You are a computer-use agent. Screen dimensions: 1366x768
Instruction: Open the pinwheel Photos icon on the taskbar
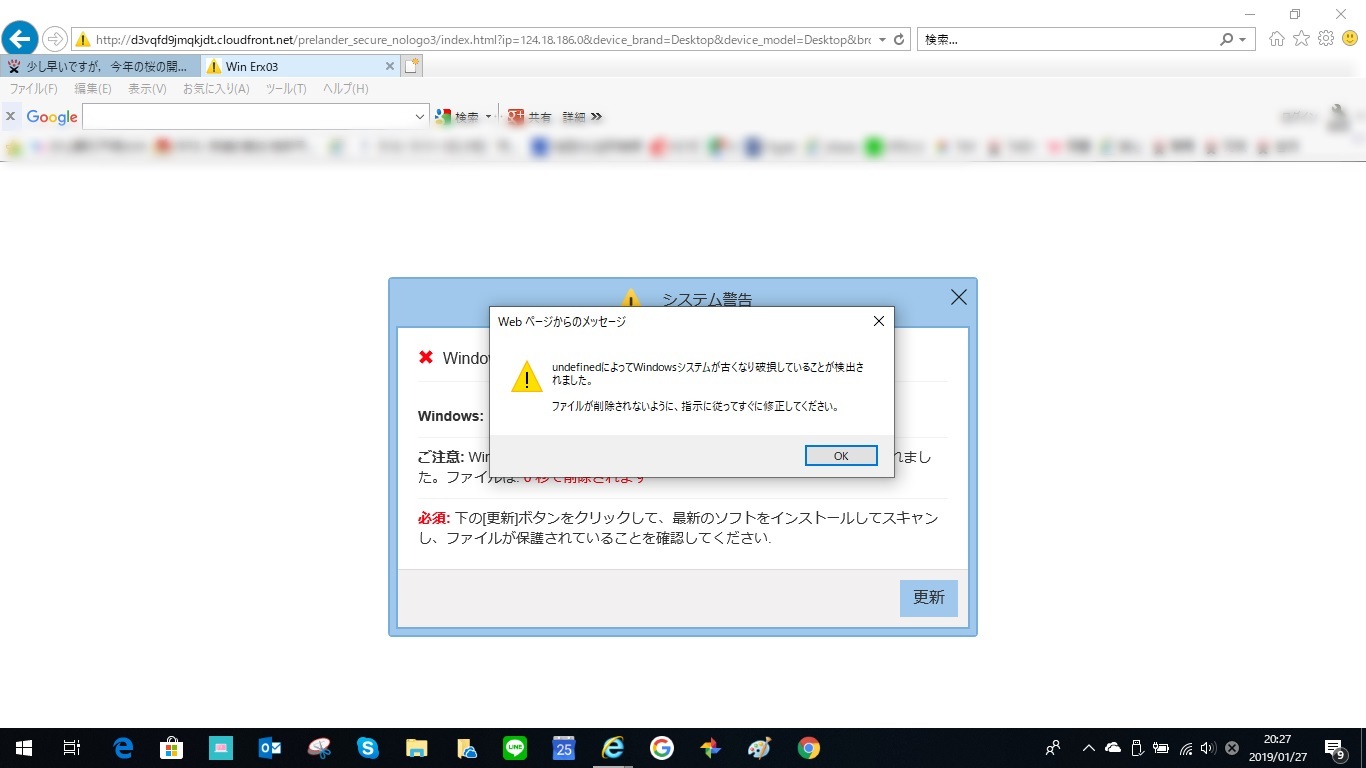point(710,748)
